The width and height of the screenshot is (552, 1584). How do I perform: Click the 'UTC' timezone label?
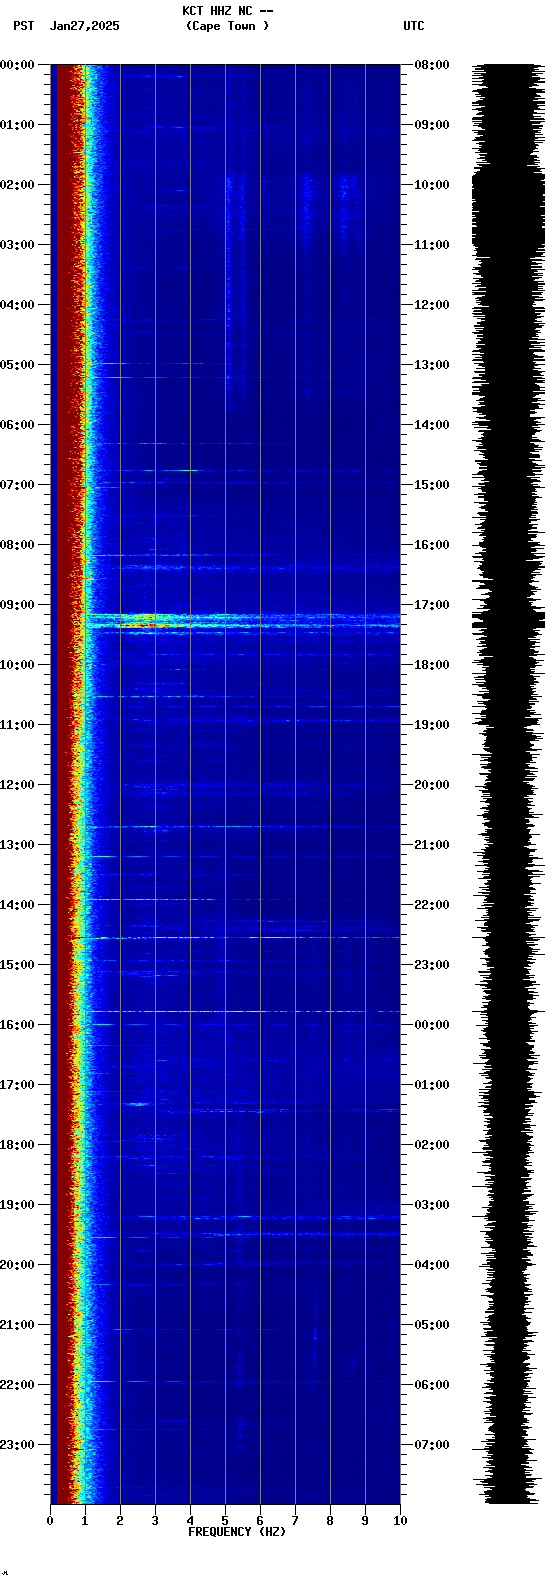[414, 26]
